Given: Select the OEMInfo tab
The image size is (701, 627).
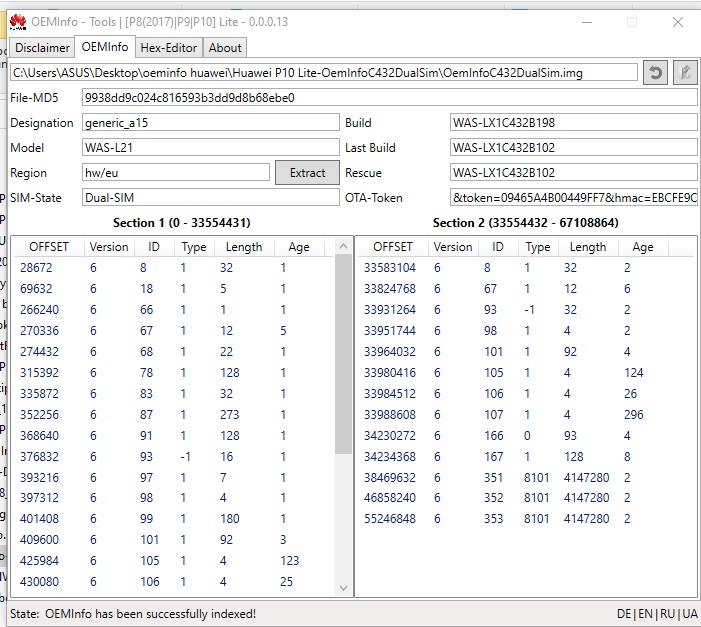Looking at the screenshot, I should (105, 47).
